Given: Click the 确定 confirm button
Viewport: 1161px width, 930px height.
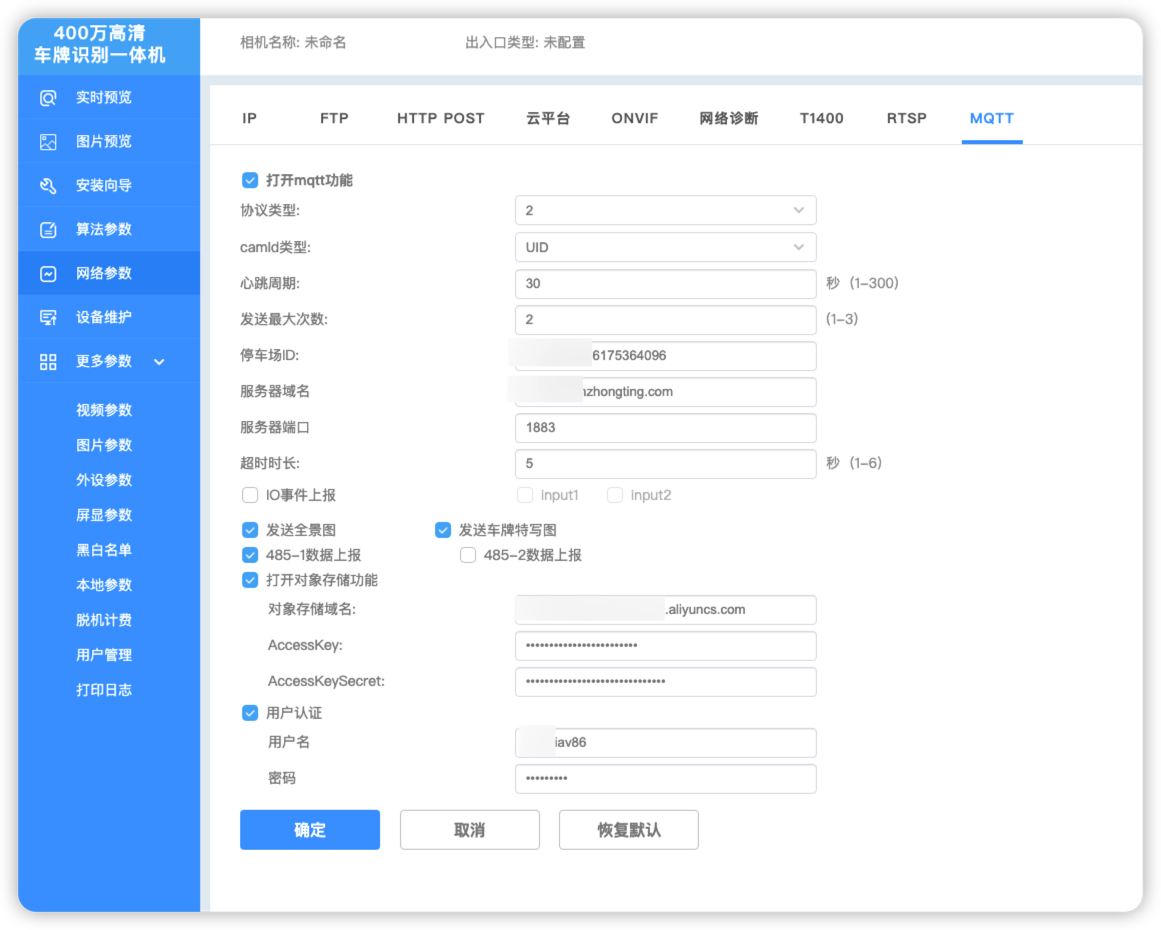Looking at the screenshot, I should pyautogui.click(x=310, y=830).
